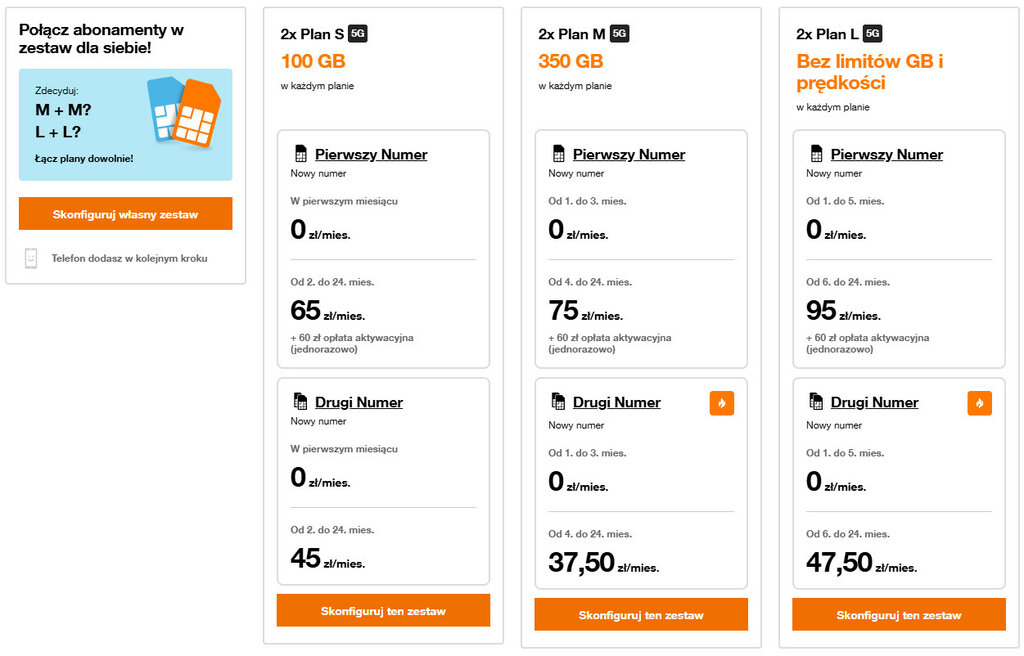
Task: Open Pierwszy Numer link in Plan S
Action: 371,155
